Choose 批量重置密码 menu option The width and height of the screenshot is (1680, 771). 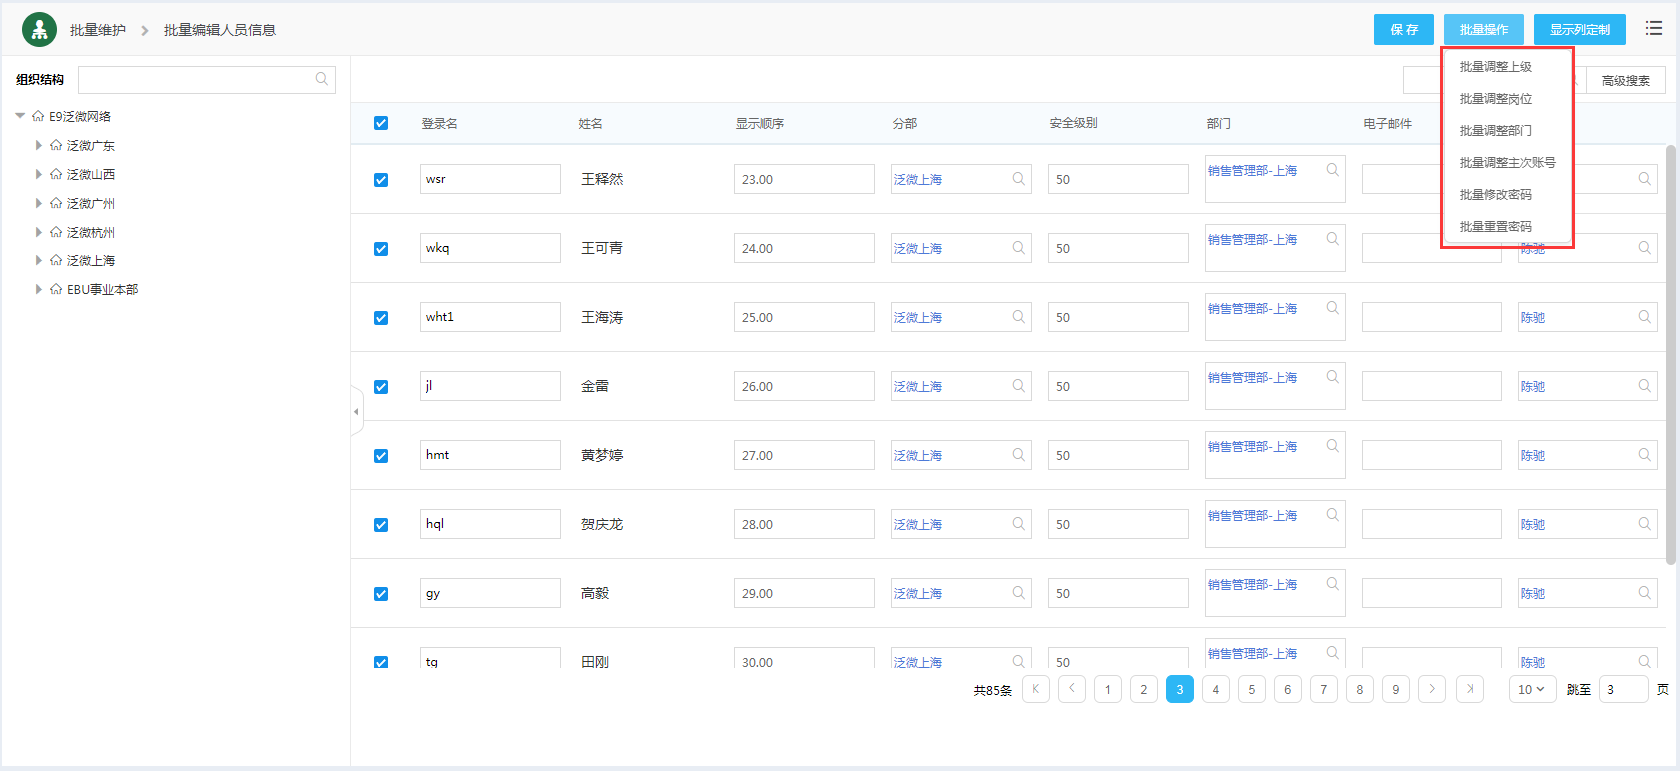[x=1495, y=227]
